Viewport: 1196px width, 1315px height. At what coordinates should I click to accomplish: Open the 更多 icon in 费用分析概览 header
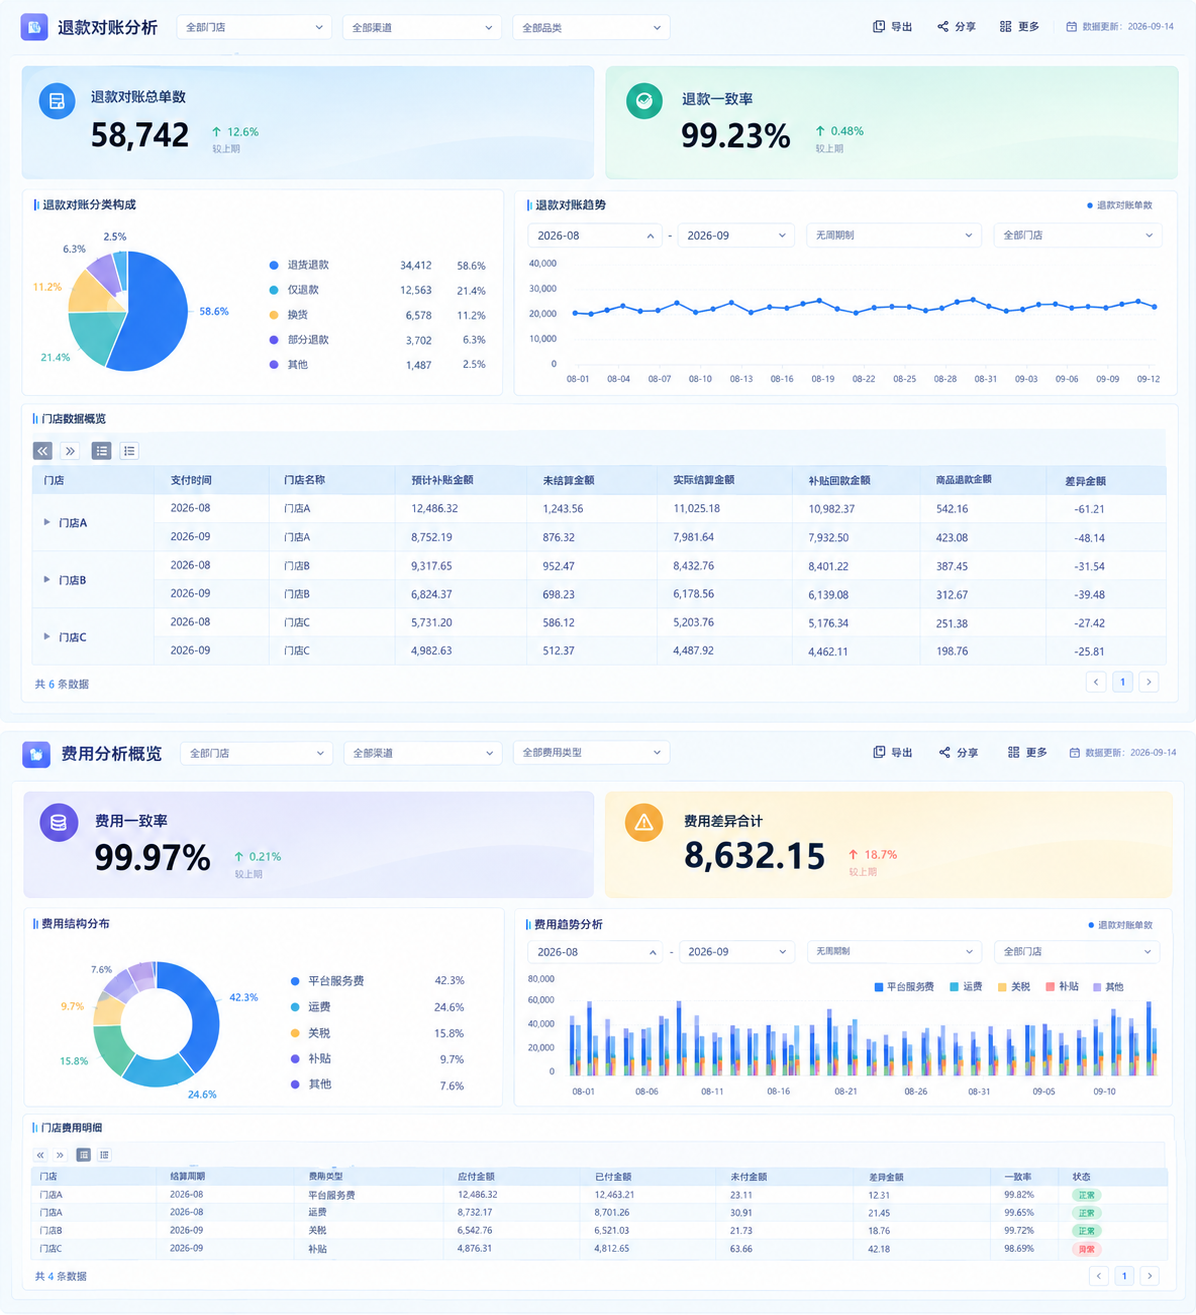click(1014, 752)
